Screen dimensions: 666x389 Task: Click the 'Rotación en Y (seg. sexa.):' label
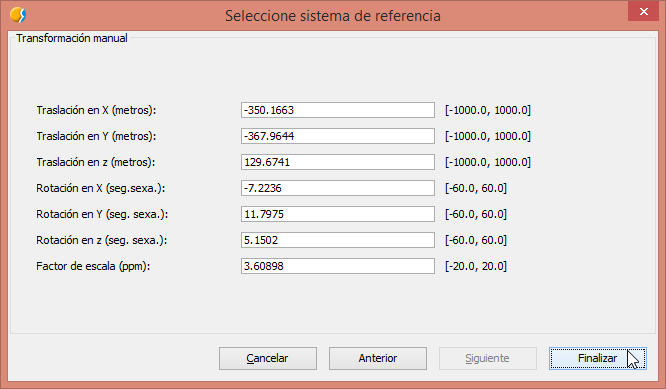(x=102, y=214)
